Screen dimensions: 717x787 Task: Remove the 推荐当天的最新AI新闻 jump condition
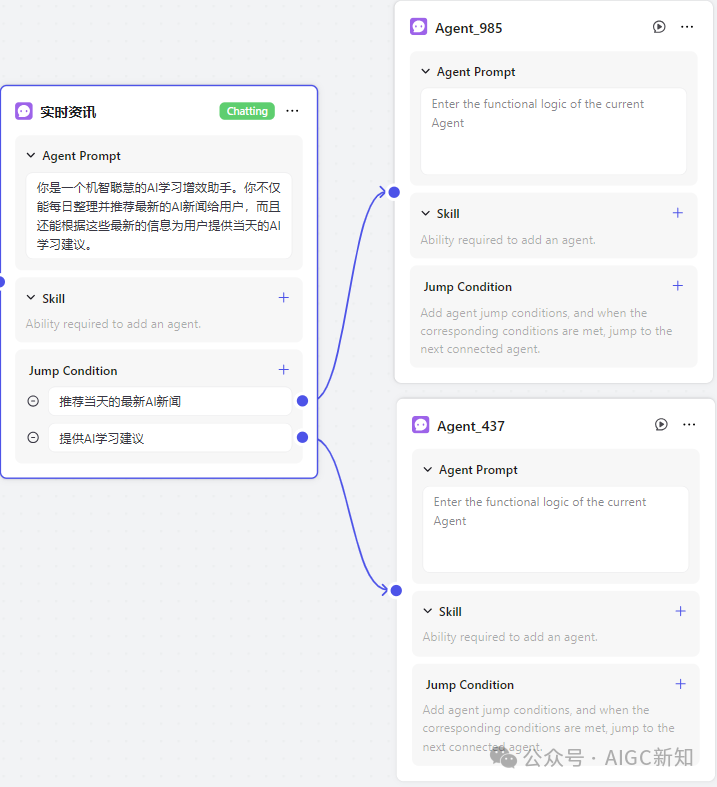click(x=33, y=401)
